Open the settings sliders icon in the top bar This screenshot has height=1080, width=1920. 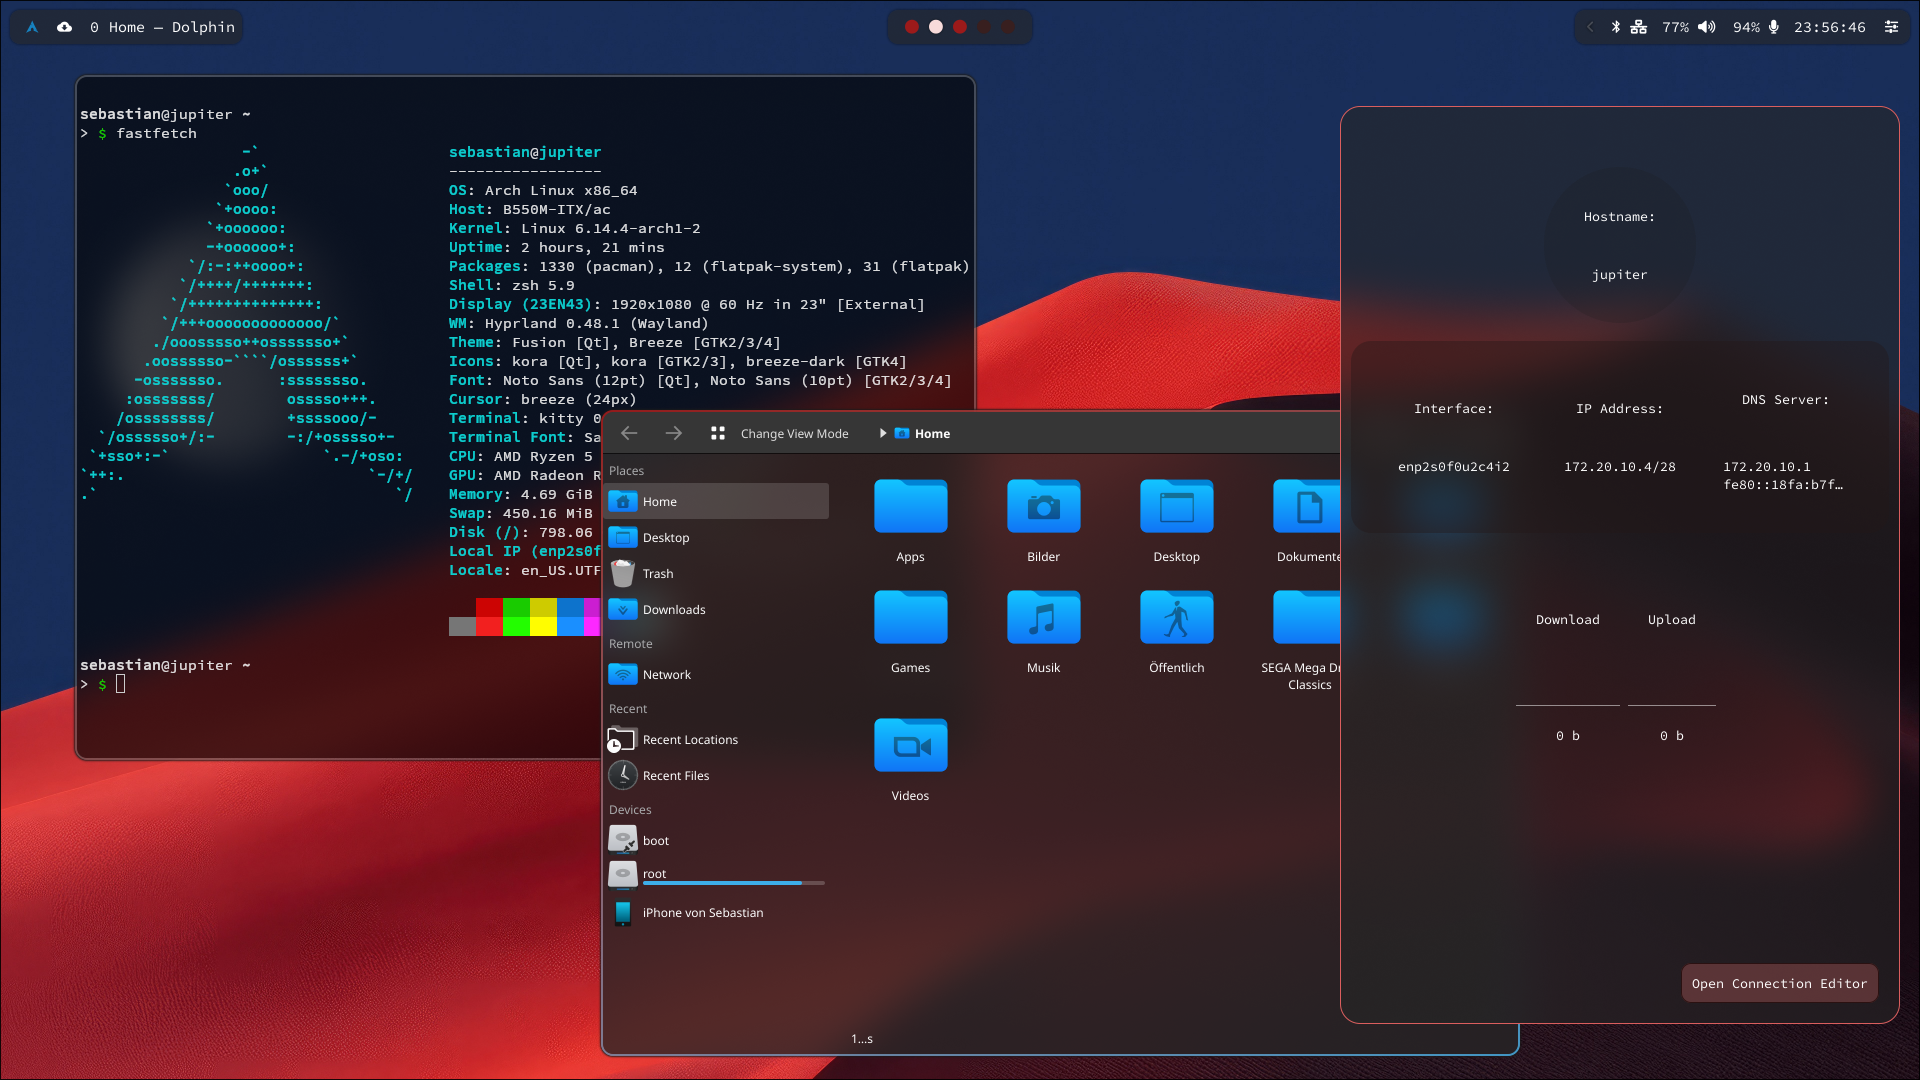[1891, 27]
